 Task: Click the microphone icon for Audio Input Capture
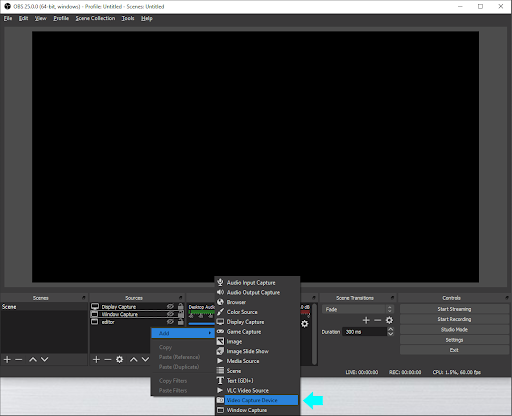point(220,282)
